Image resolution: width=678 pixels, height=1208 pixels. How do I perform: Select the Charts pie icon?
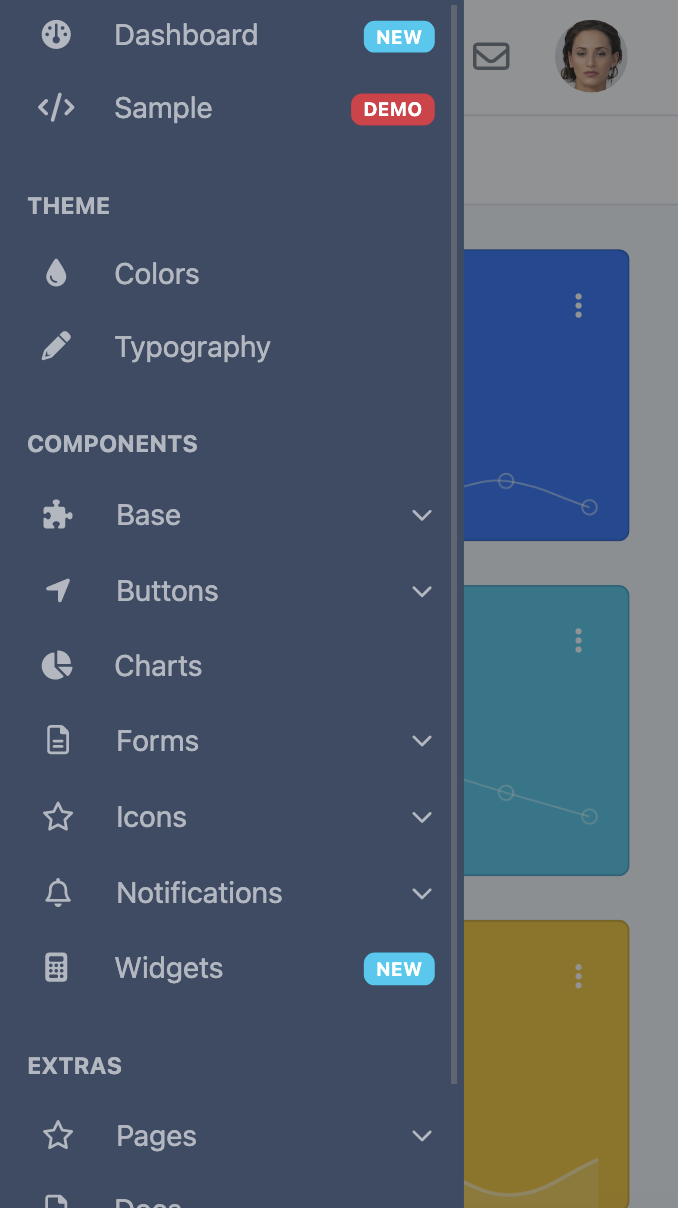(57, 665)
